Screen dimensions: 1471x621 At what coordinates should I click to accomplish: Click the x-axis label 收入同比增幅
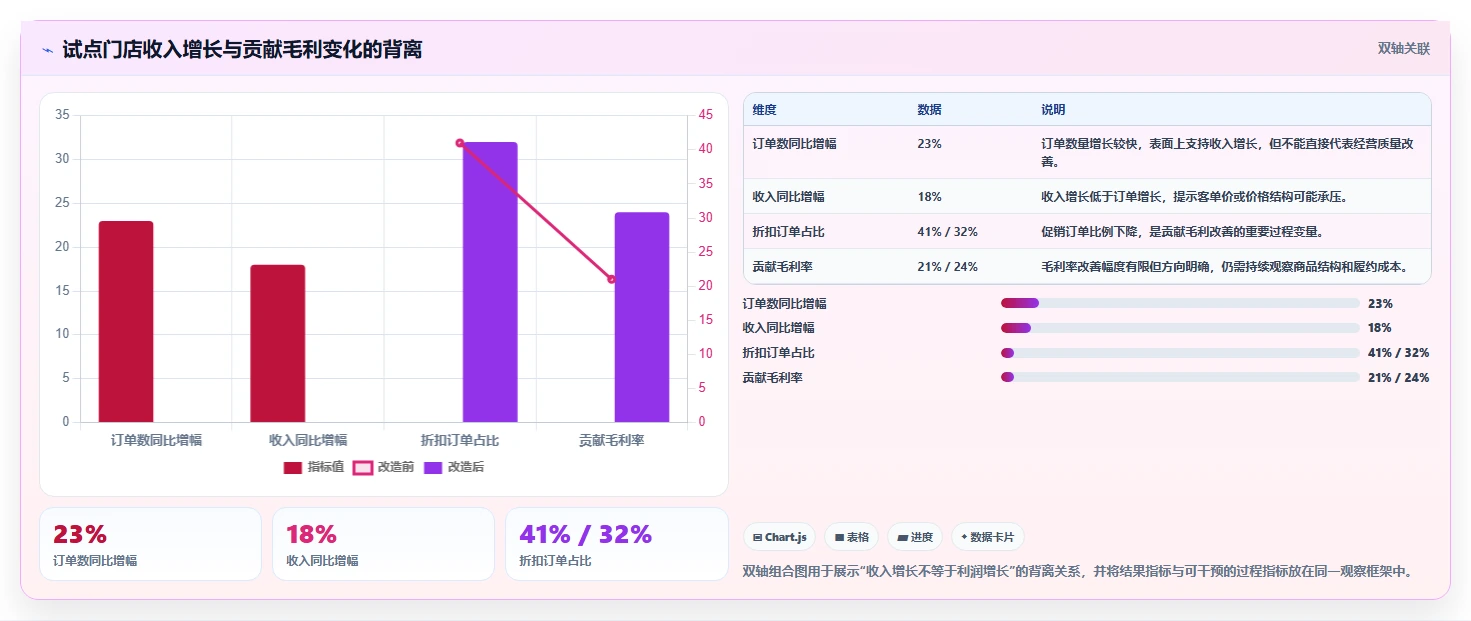(308, 440)
